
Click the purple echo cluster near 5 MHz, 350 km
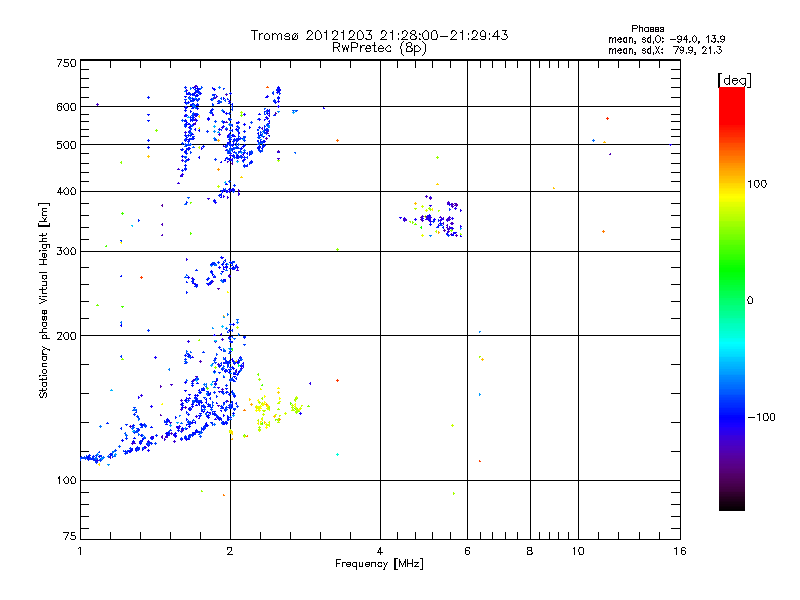(431, 217)
